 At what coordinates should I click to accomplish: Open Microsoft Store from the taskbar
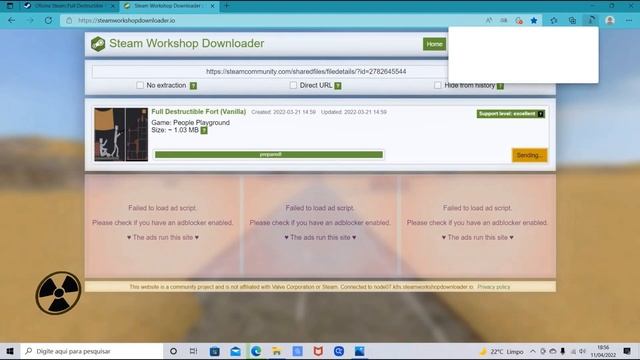(215, 351)
